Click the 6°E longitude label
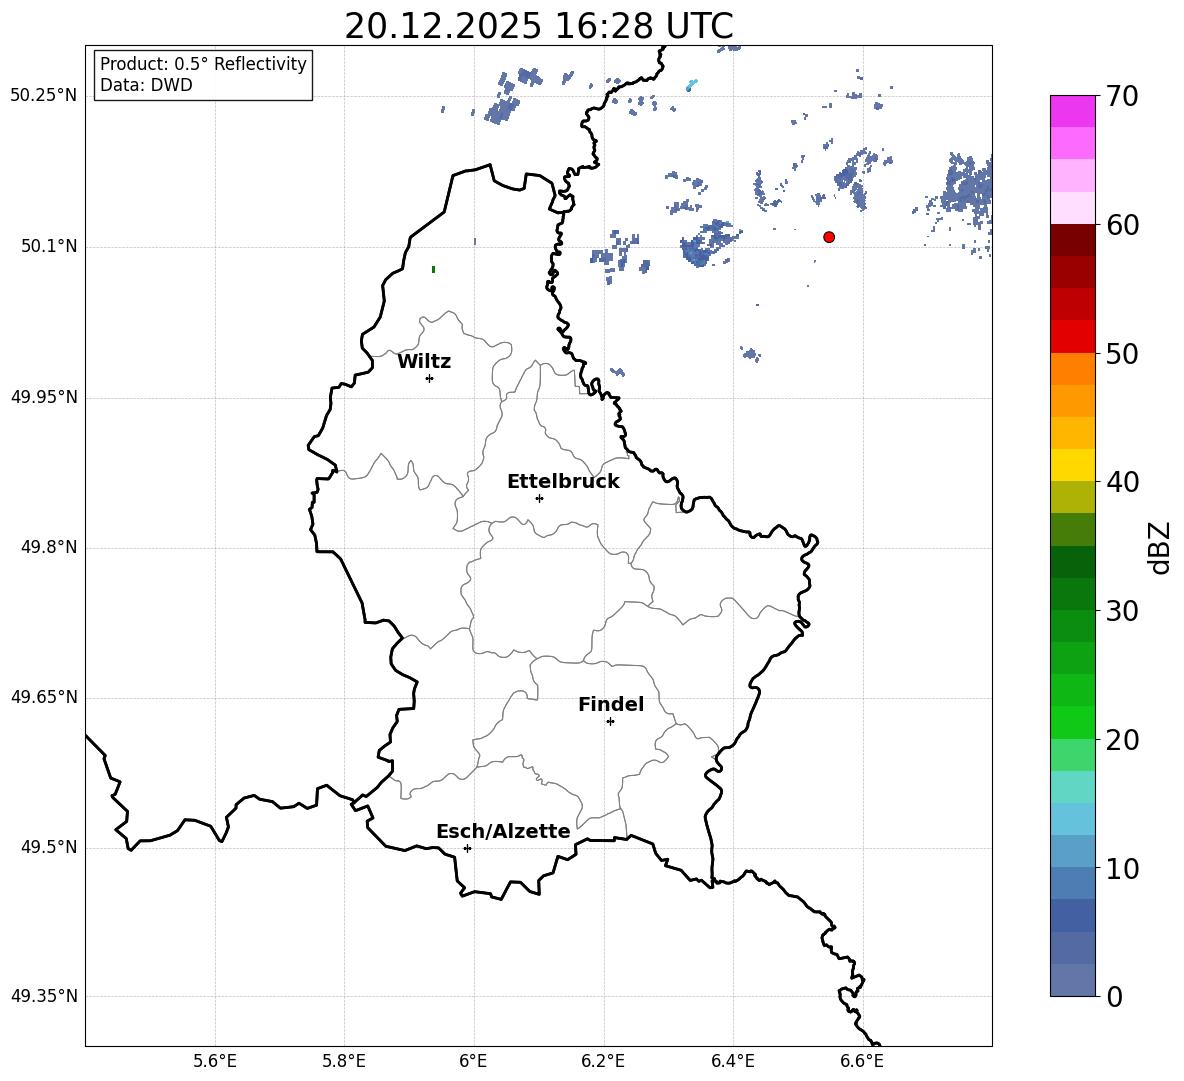 point(473,1061)
